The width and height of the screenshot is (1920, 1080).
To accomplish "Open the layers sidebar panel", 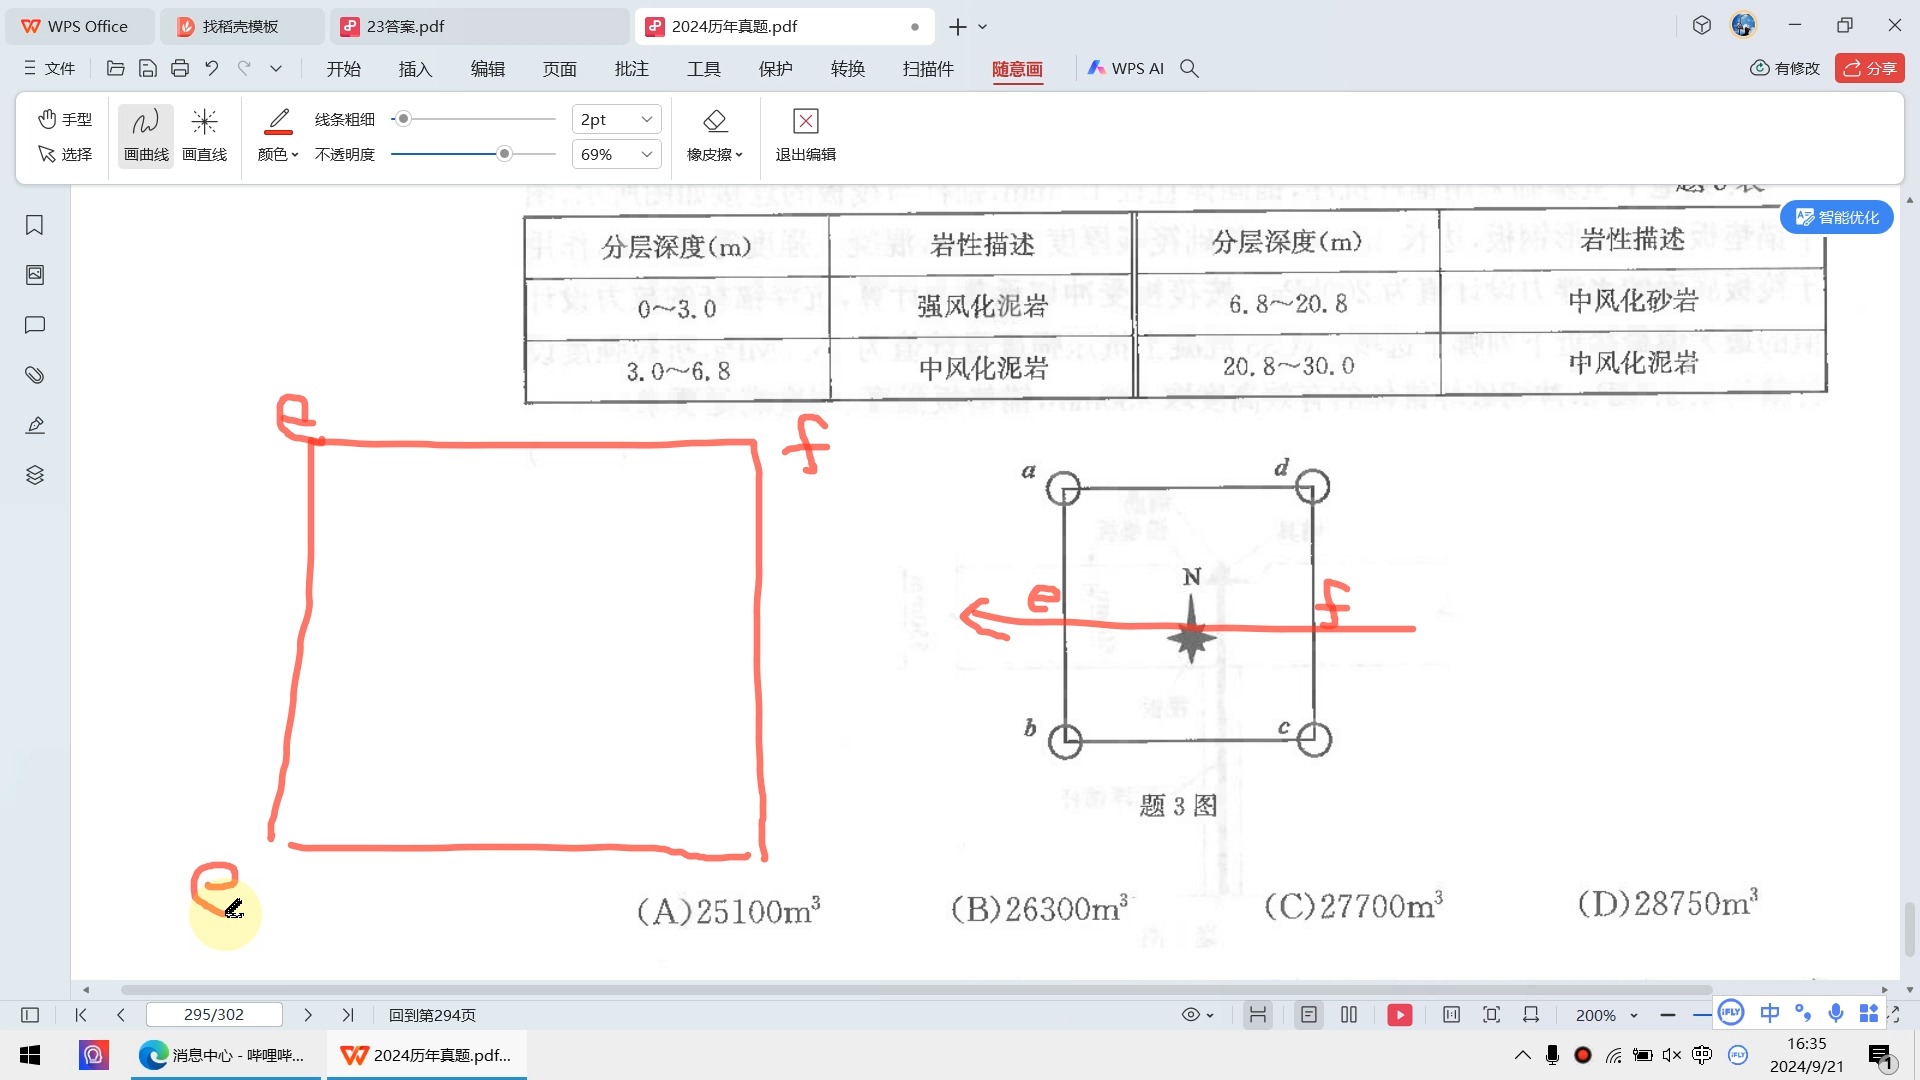I will click(35, 475).
